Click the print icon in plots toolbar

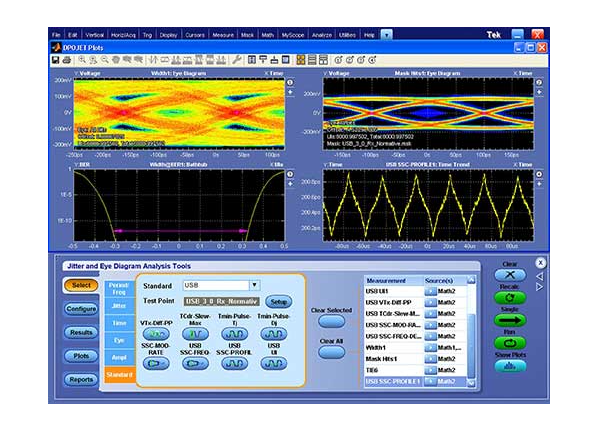(x=65, y=60)
